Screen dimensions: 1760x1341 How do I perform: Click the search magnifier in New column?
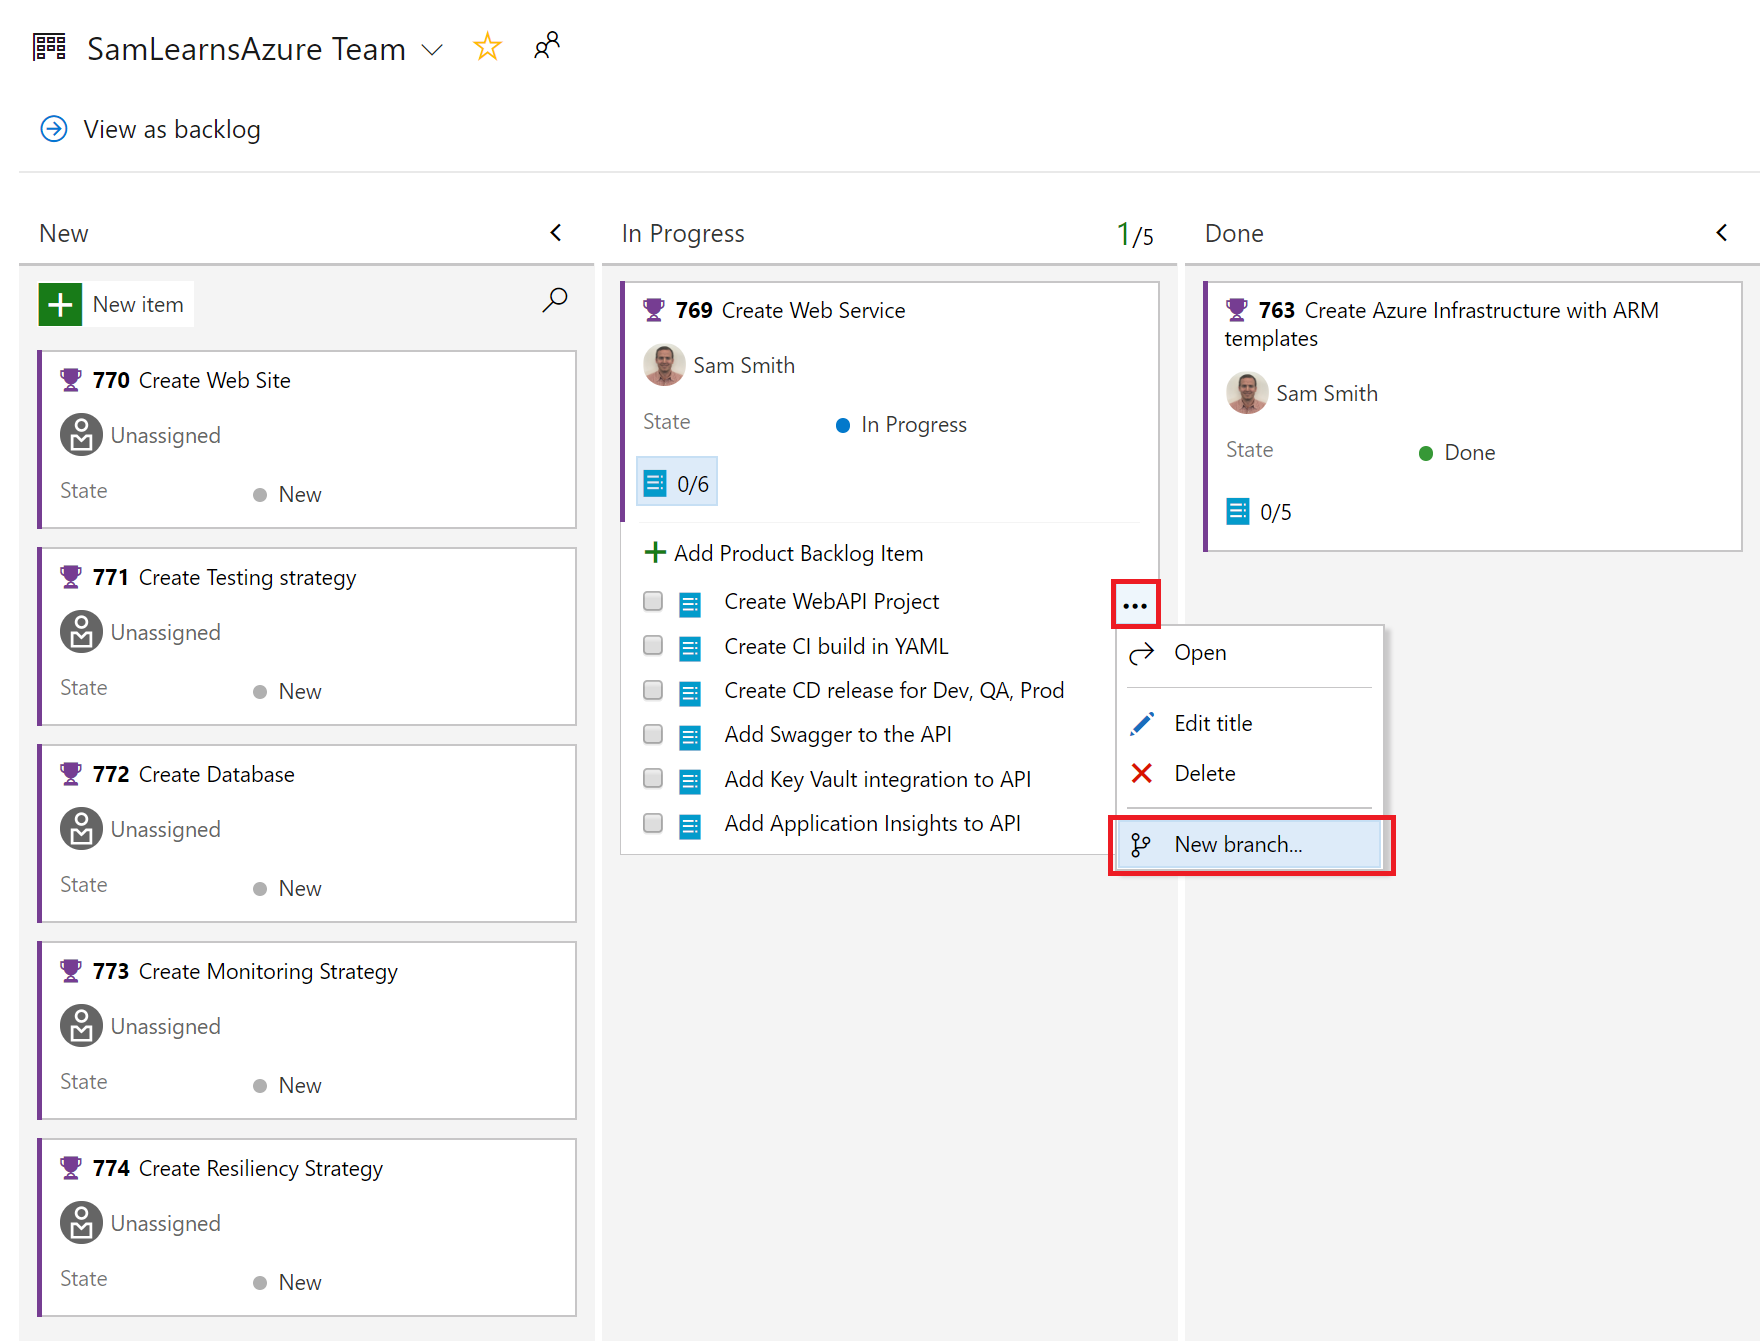tap(555, 300)
